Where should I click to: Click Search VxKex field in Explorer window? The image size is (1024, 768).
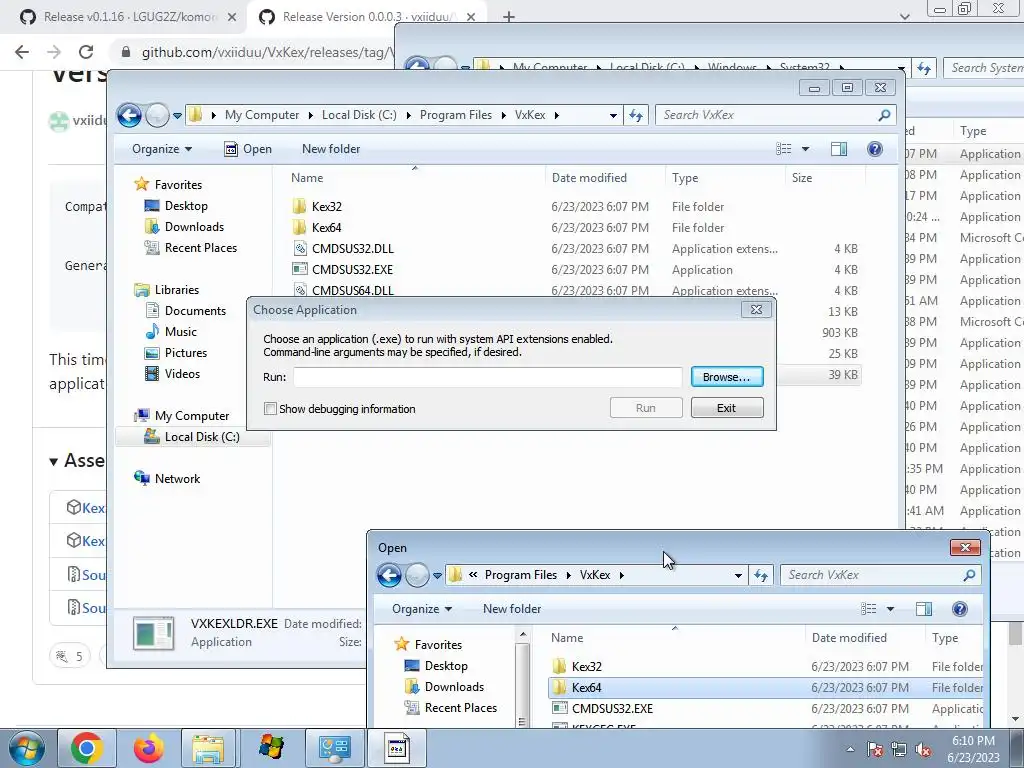tap(775, 115)
